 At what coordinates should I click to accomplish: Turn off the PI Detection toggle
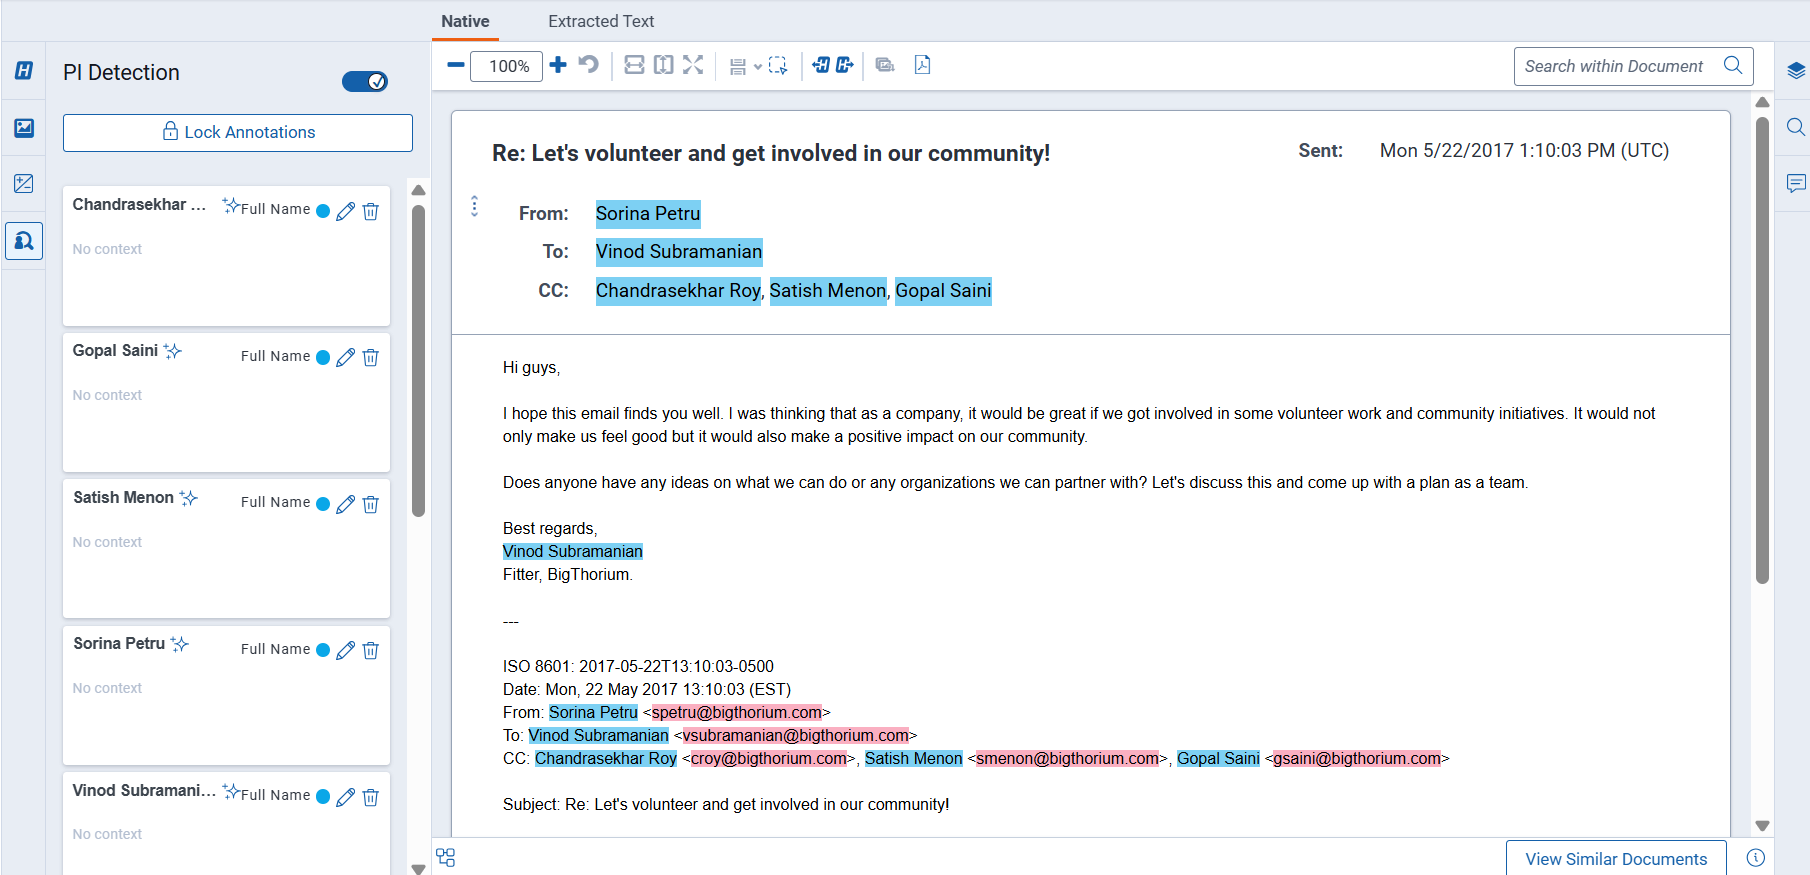(x=365, y=82)
